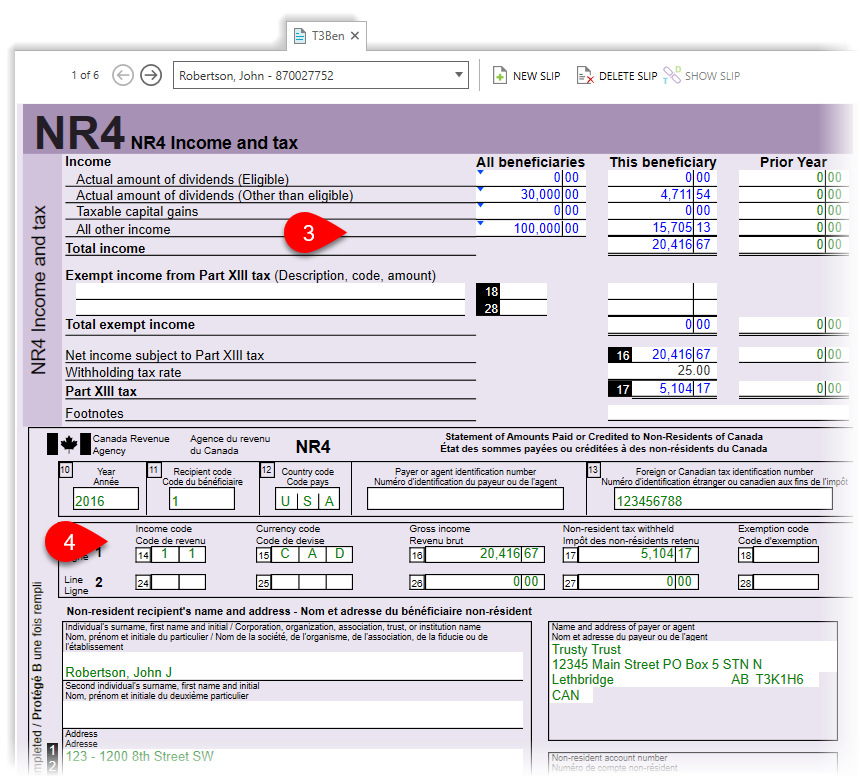Click the NEW SLIP button label

tap(536, 76)
